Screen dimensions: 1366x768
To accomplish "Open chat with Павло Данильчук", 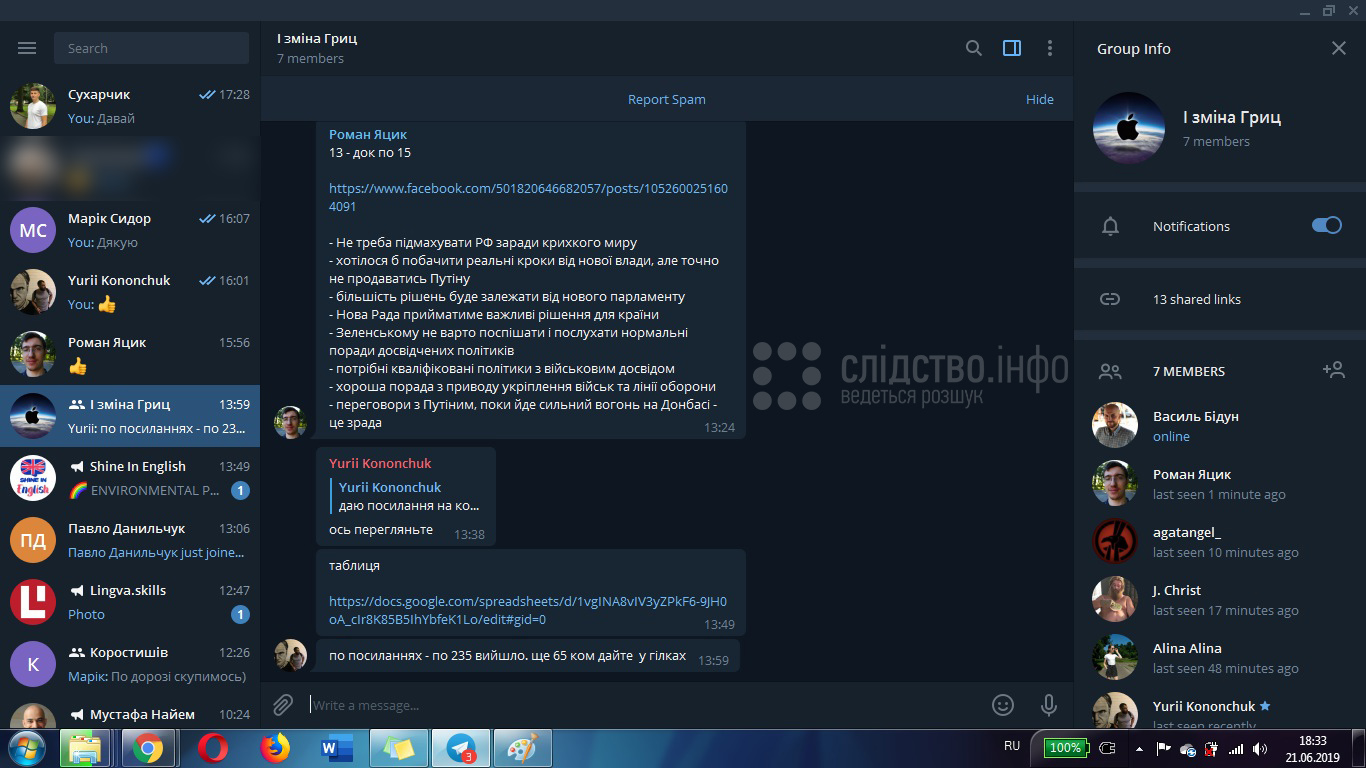I will point(130,540).
